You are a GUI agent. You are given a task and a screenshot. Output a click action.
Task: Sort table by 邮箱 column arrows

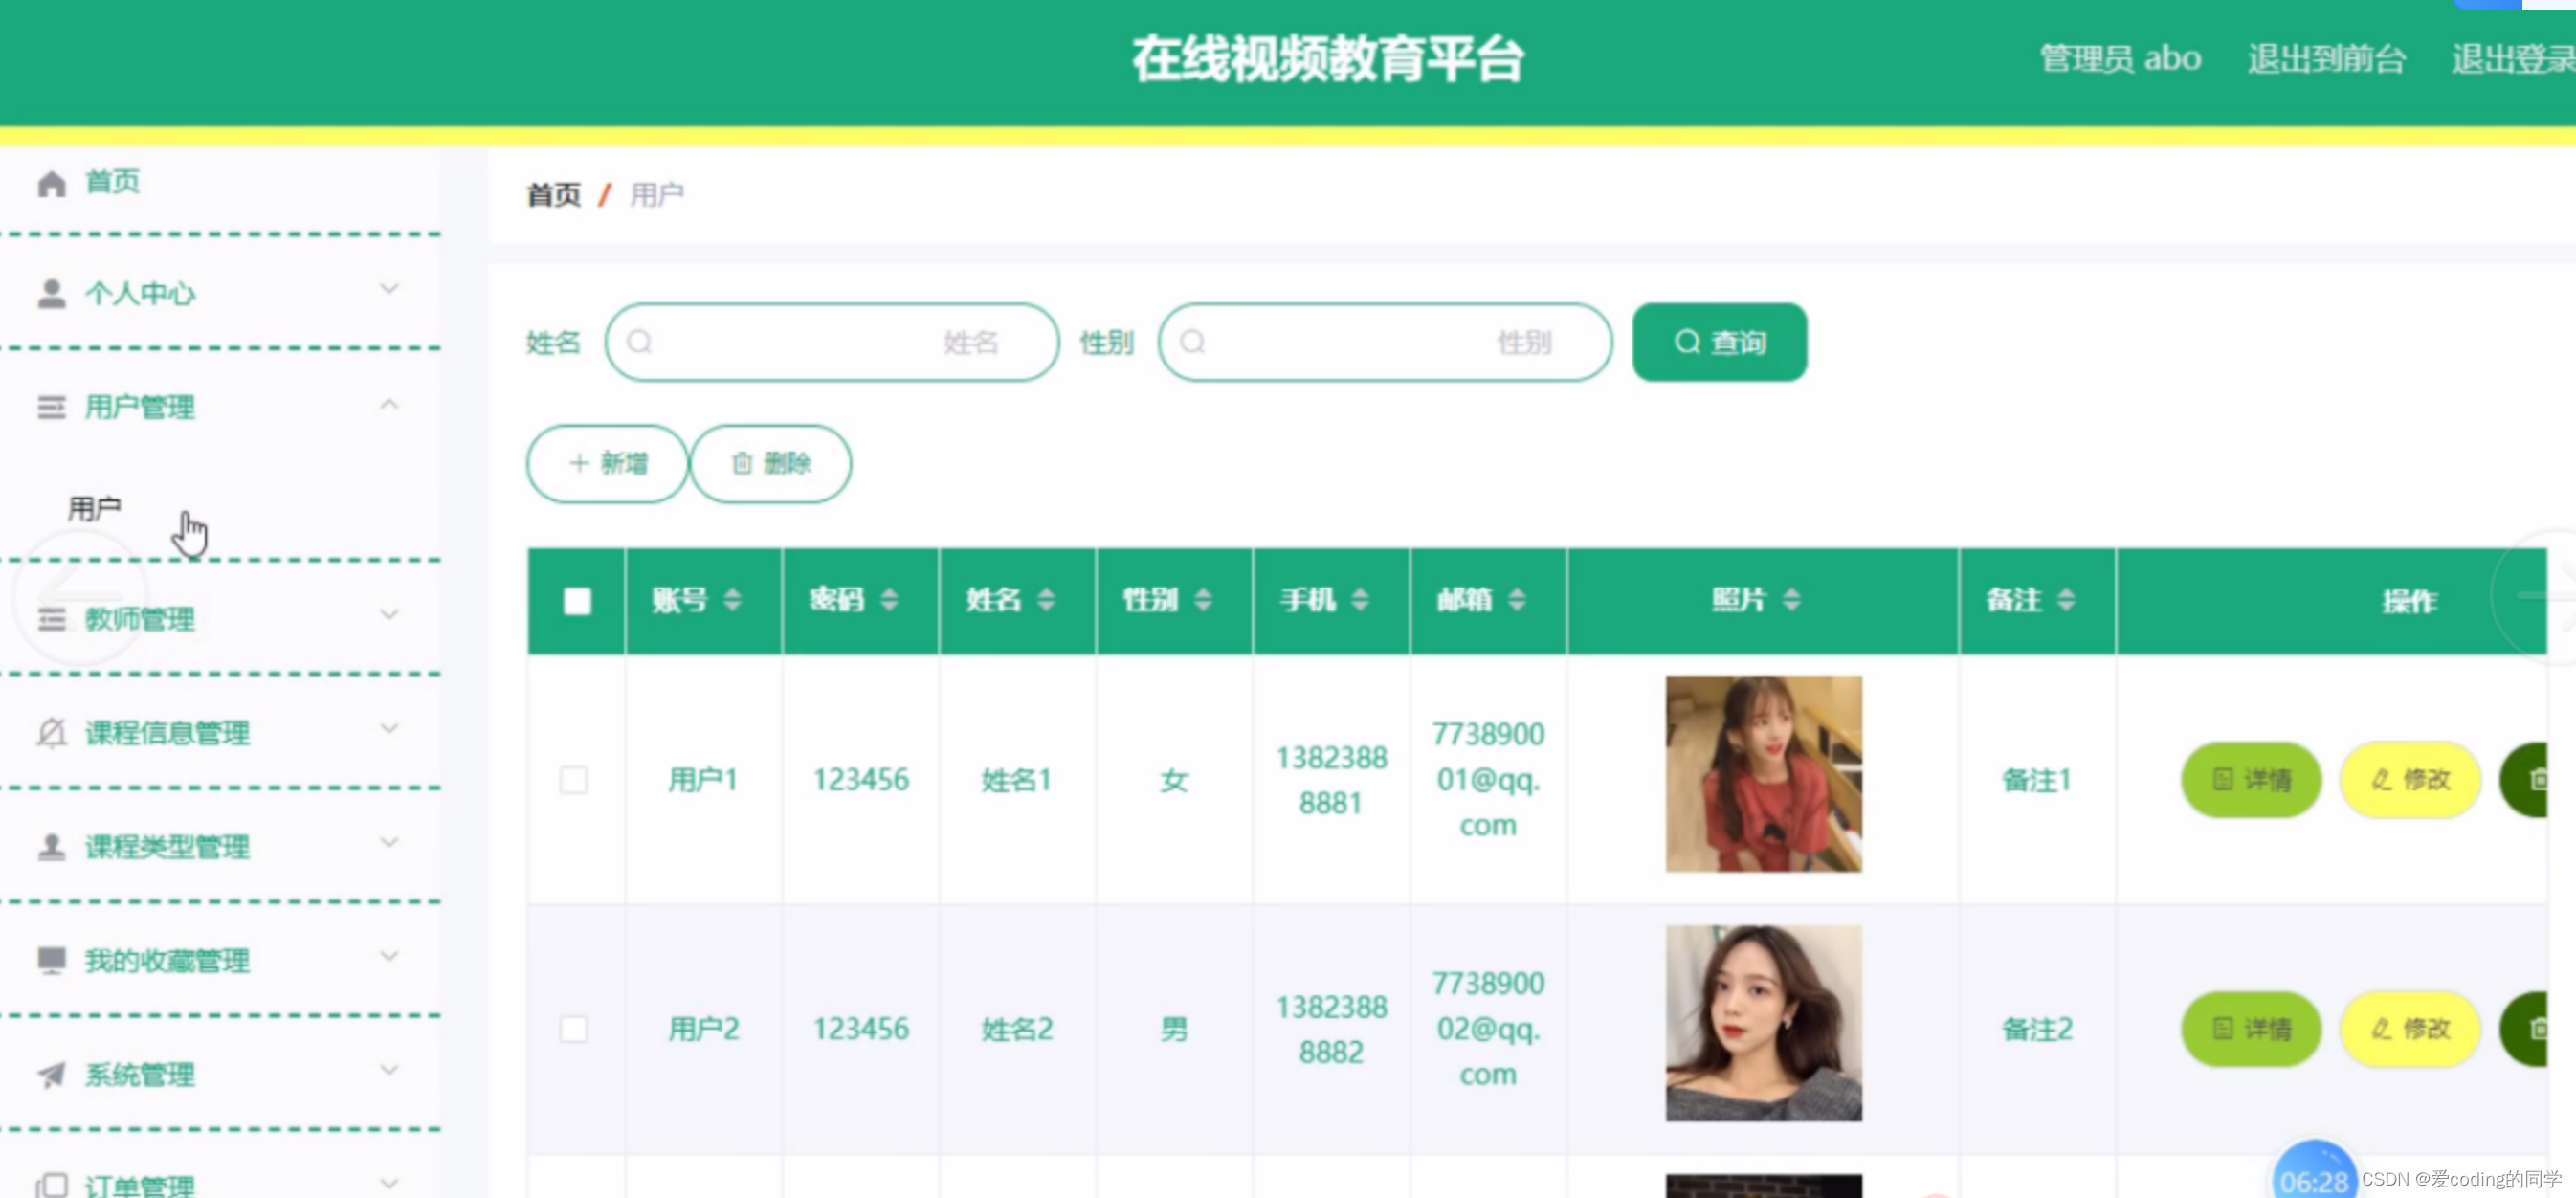click(x=1517, y=599)
